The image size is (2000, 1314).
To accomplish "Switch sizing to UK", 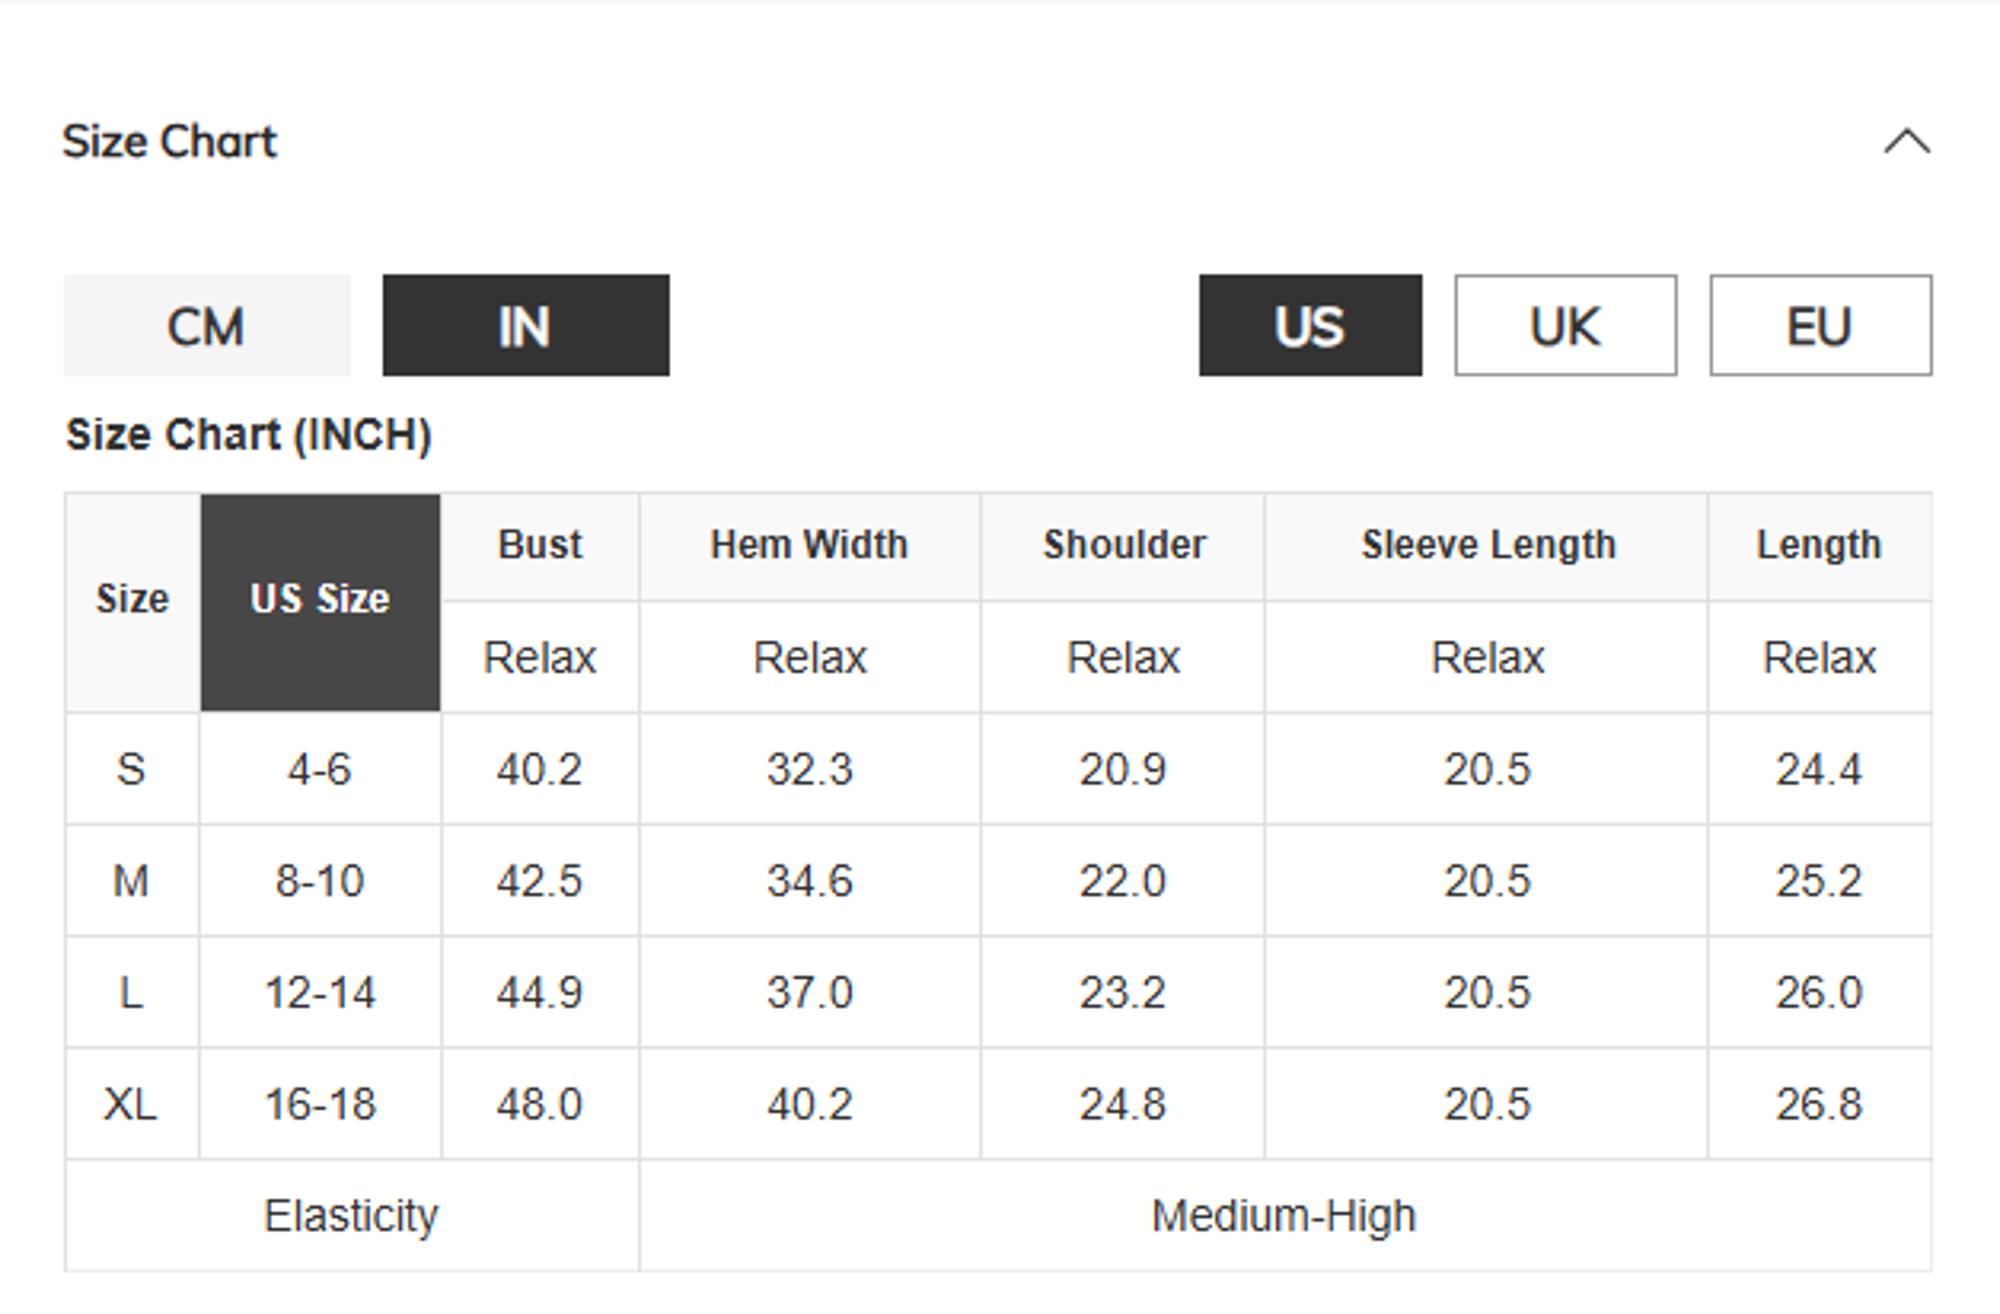I will click(1565, 326).
